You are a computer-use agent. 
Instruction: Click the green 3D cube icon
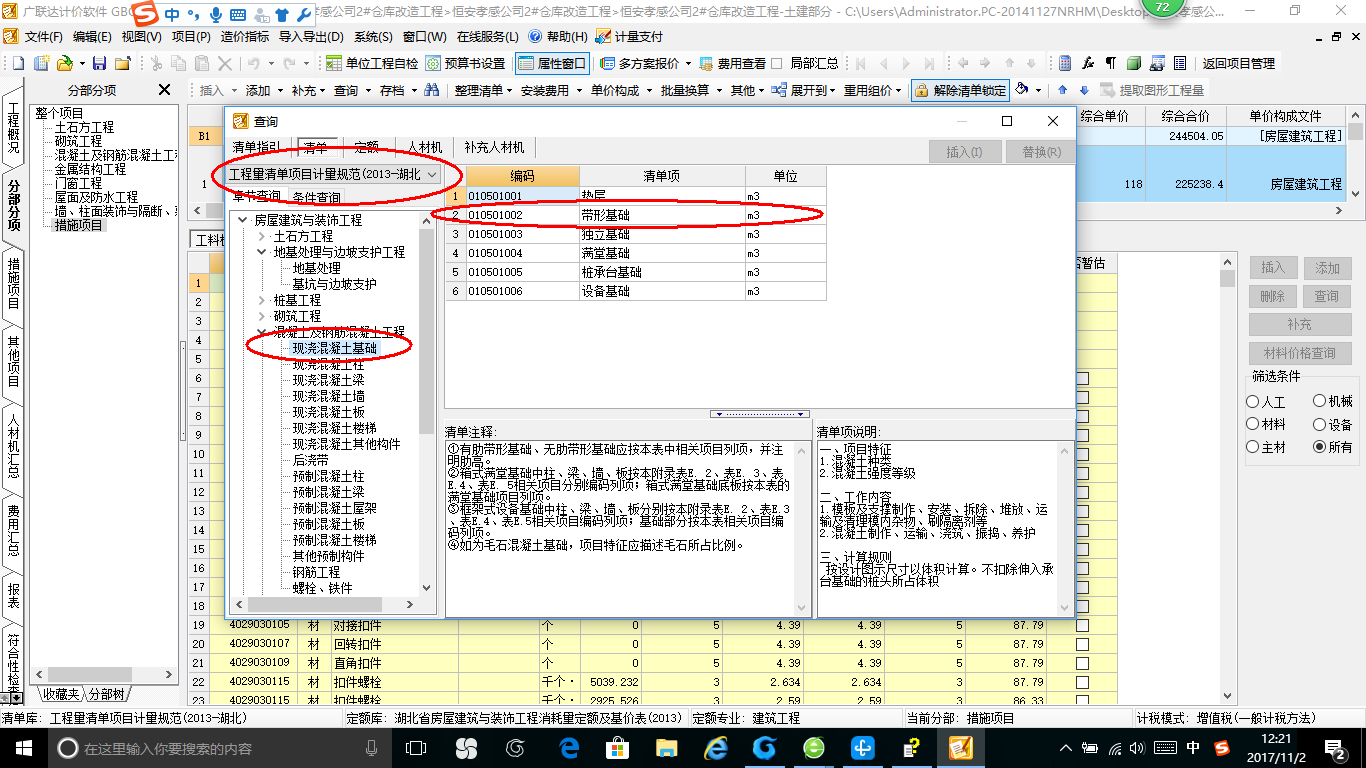pos(1133,63)
